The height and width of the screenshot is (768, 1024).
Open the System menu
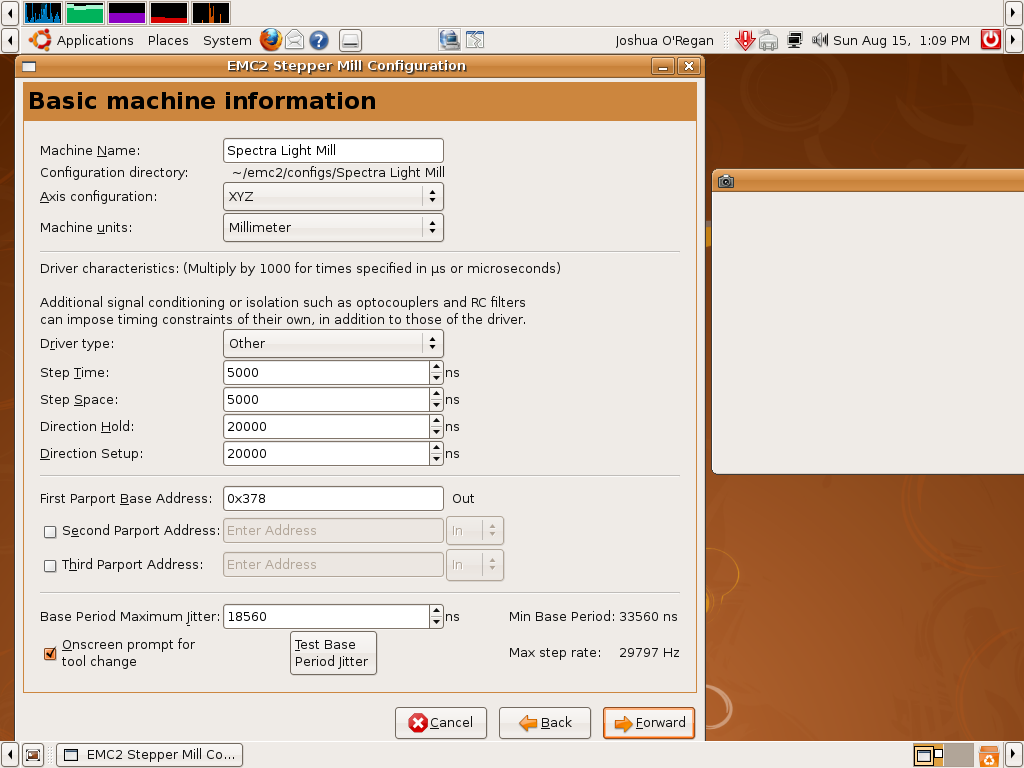[x=227, y=40]
